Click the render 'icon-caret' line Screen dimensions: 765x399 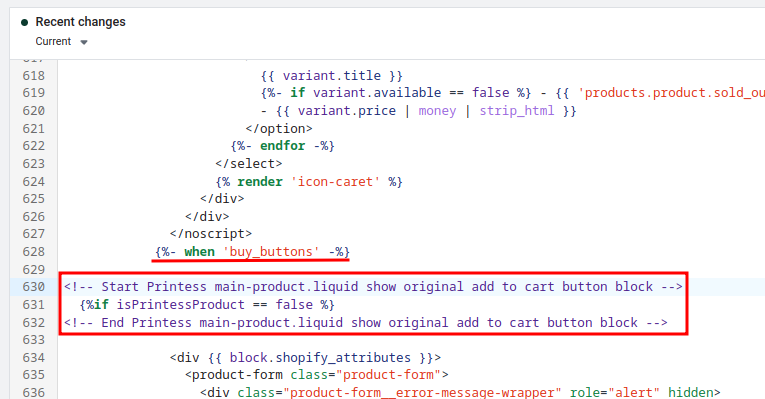click(309, 181)
